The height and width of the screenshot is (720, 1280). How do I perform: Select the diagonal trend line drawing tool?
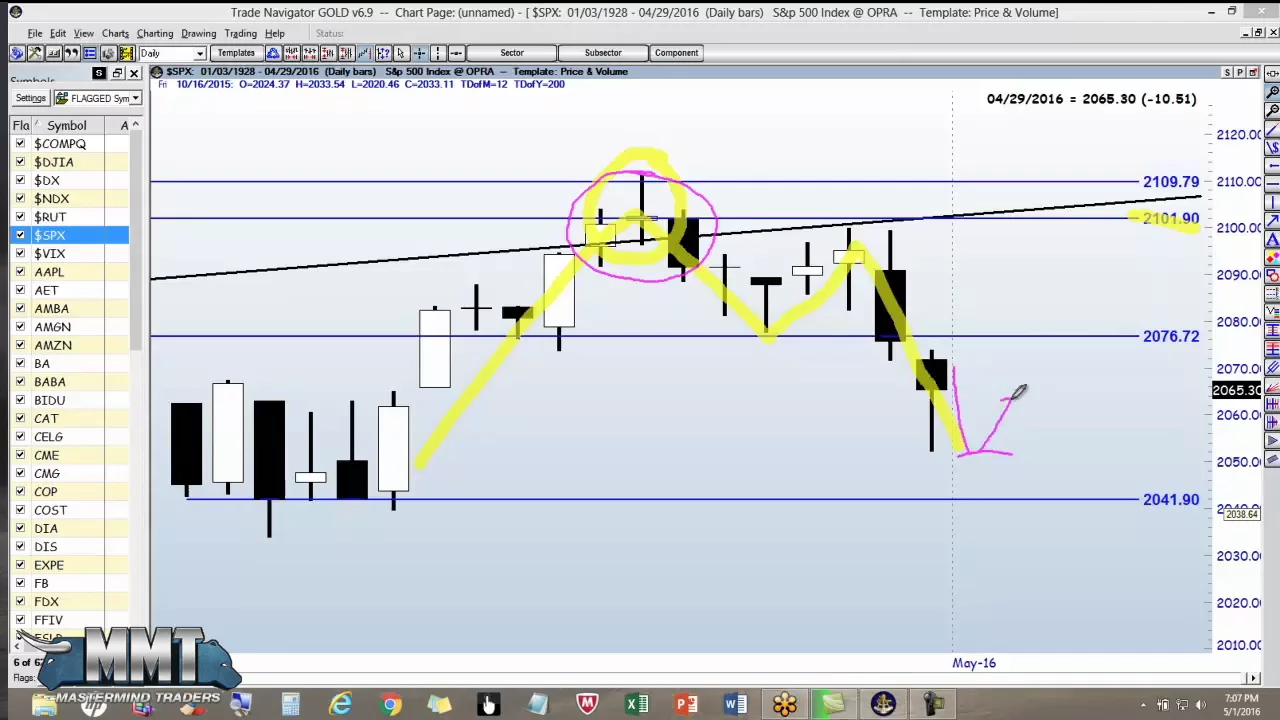(1272, 129)
